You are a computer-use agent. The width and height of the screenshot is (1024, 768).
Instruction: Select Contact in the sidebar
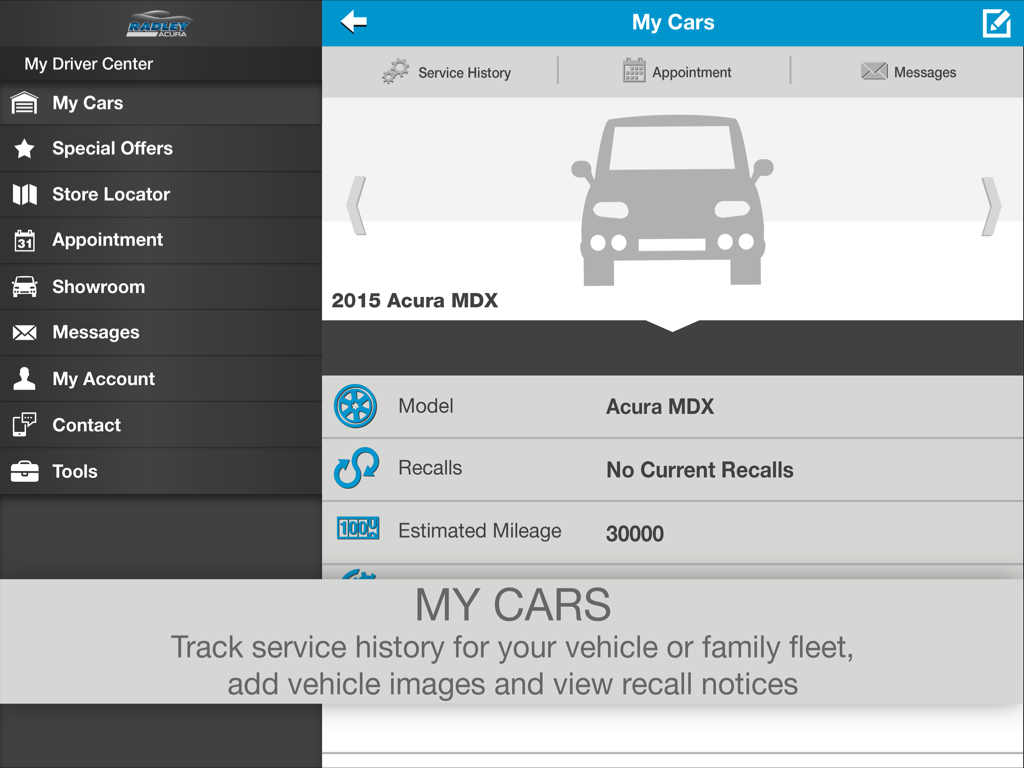[x=161, y=425]
